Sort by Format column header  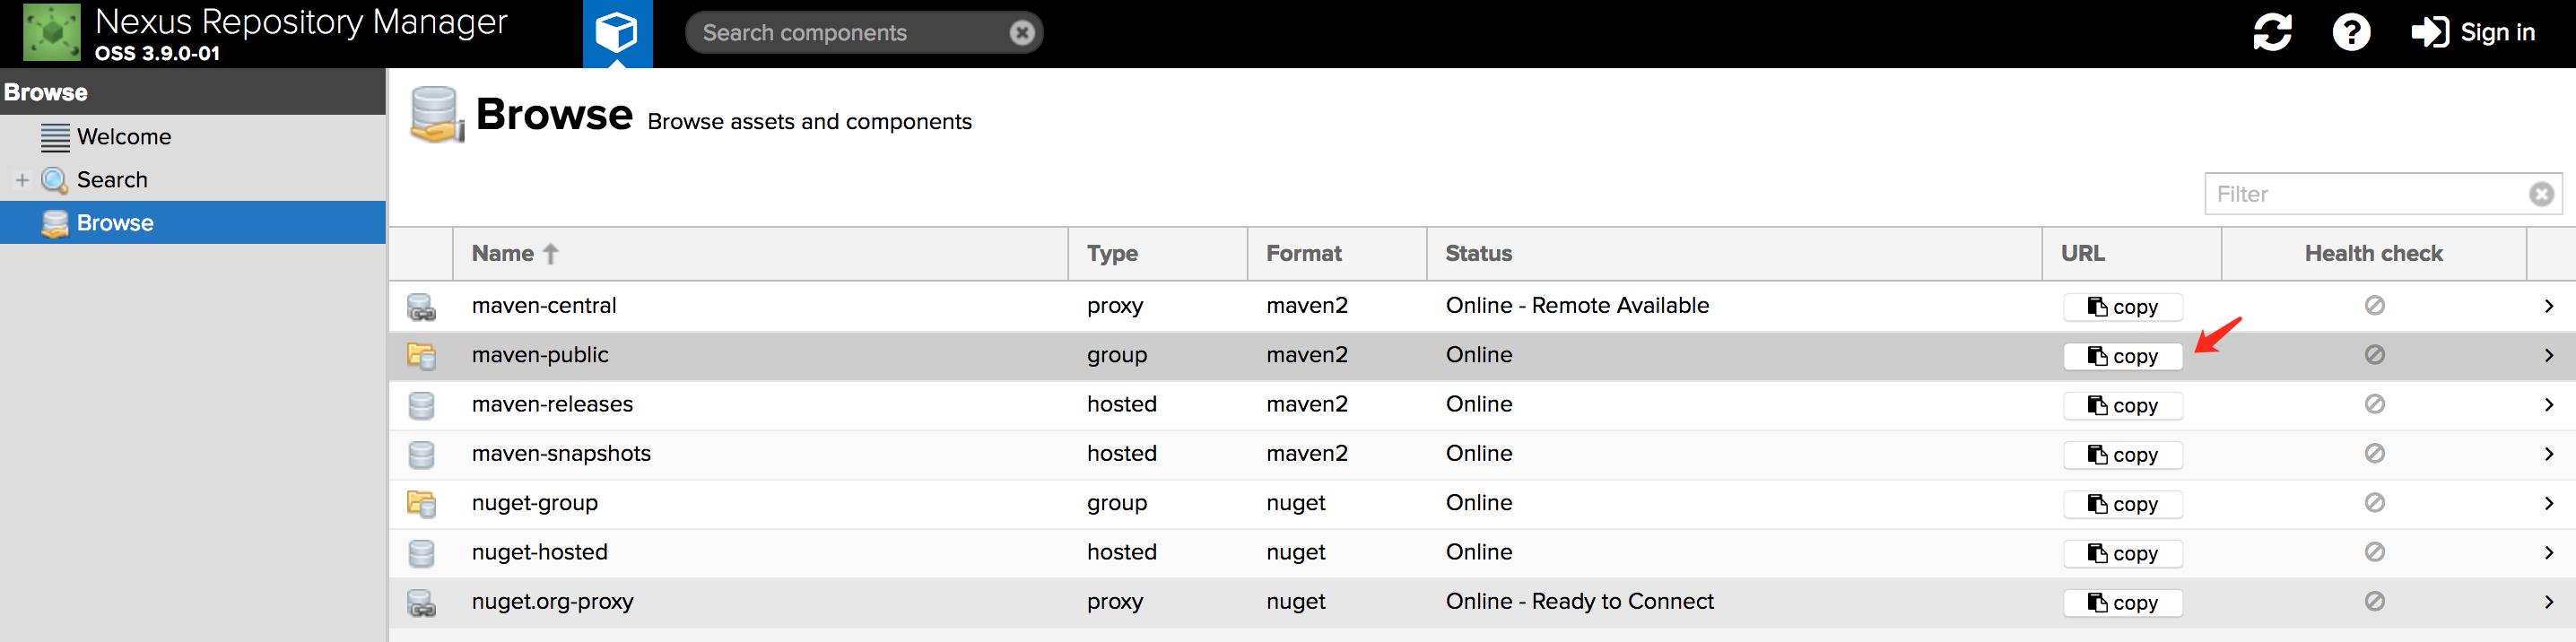(1337, 254)
